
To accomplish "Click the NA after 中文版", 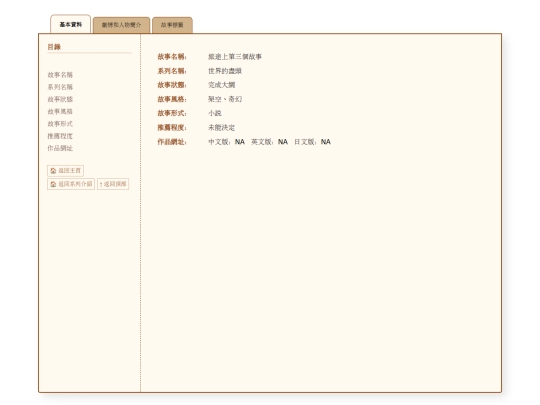I will (x=240, y=142).
